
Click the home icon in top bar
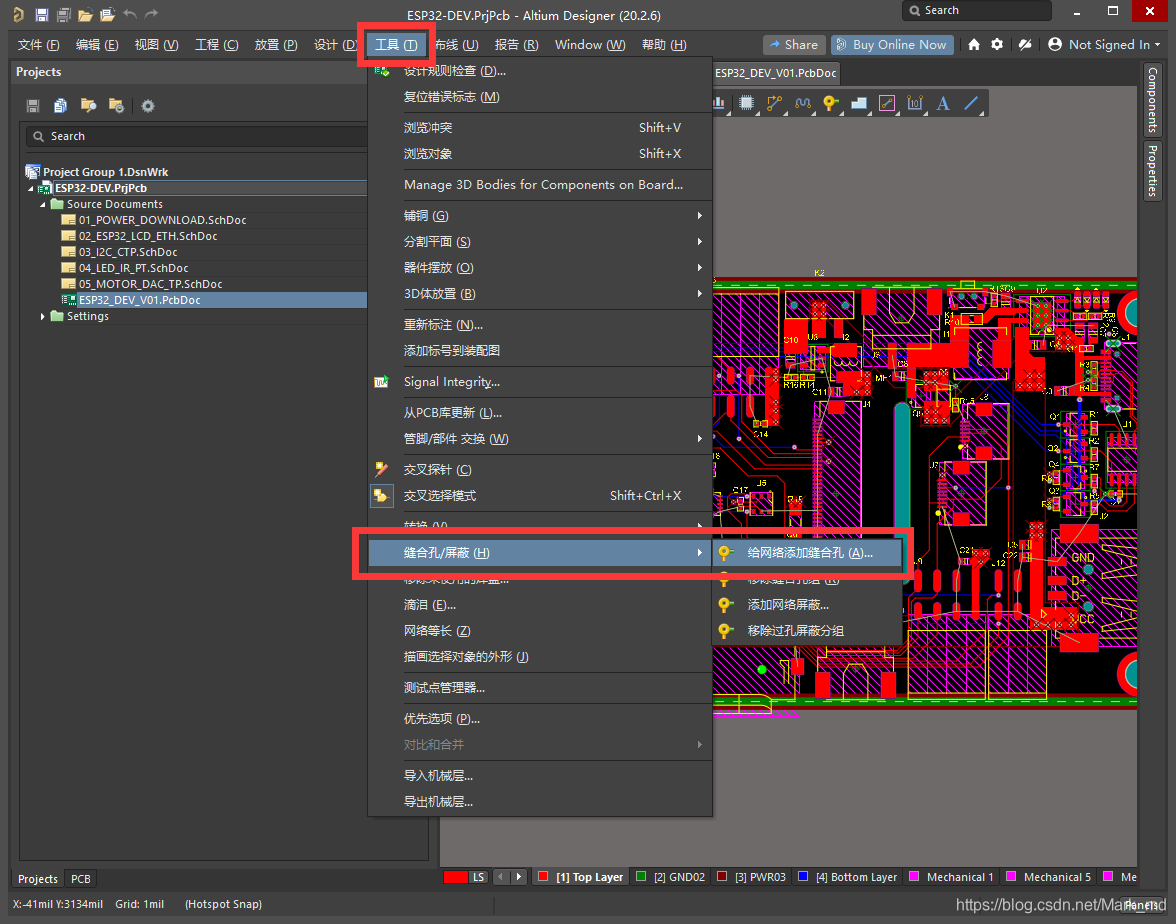click(x=974, y=44)
